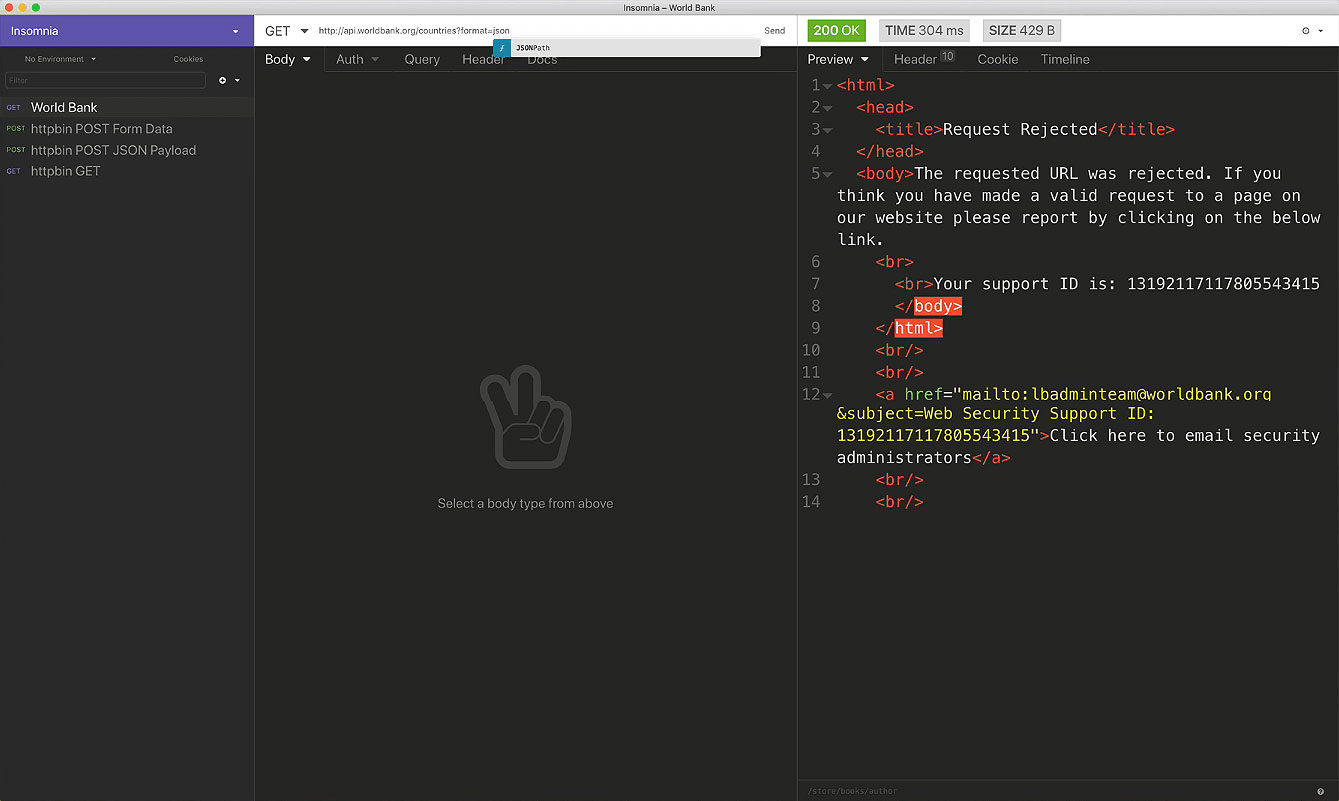The image size is (1339, 801).
Task: Click the highlighted closing body tag
Action: [938, 306]
